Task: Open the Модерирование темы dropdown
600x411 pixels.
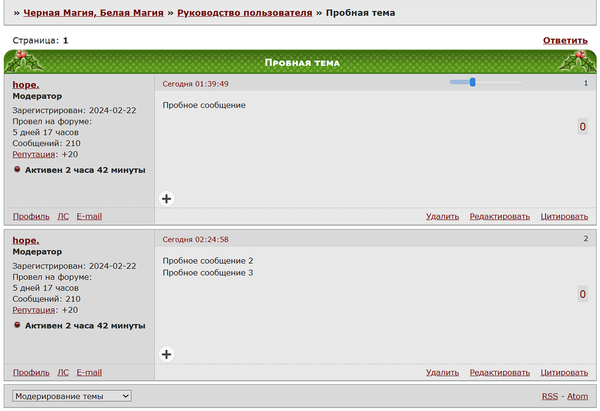Action: click(x=69, y=396)
